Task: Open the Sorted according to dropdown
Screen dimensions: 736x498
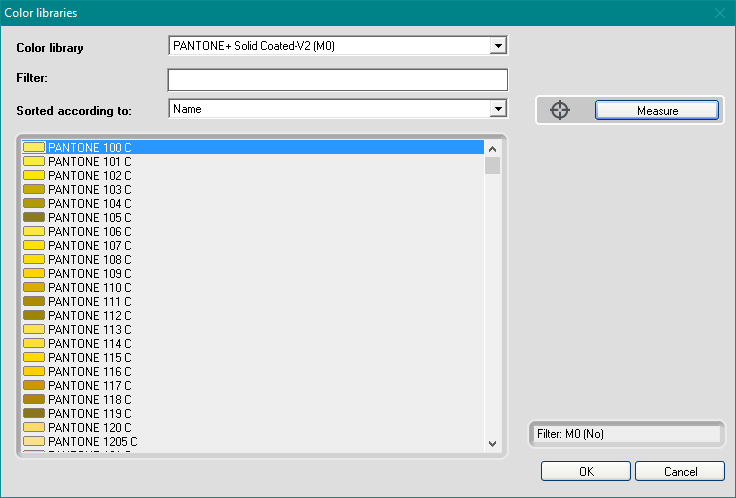Action: [x=498, y=109]
